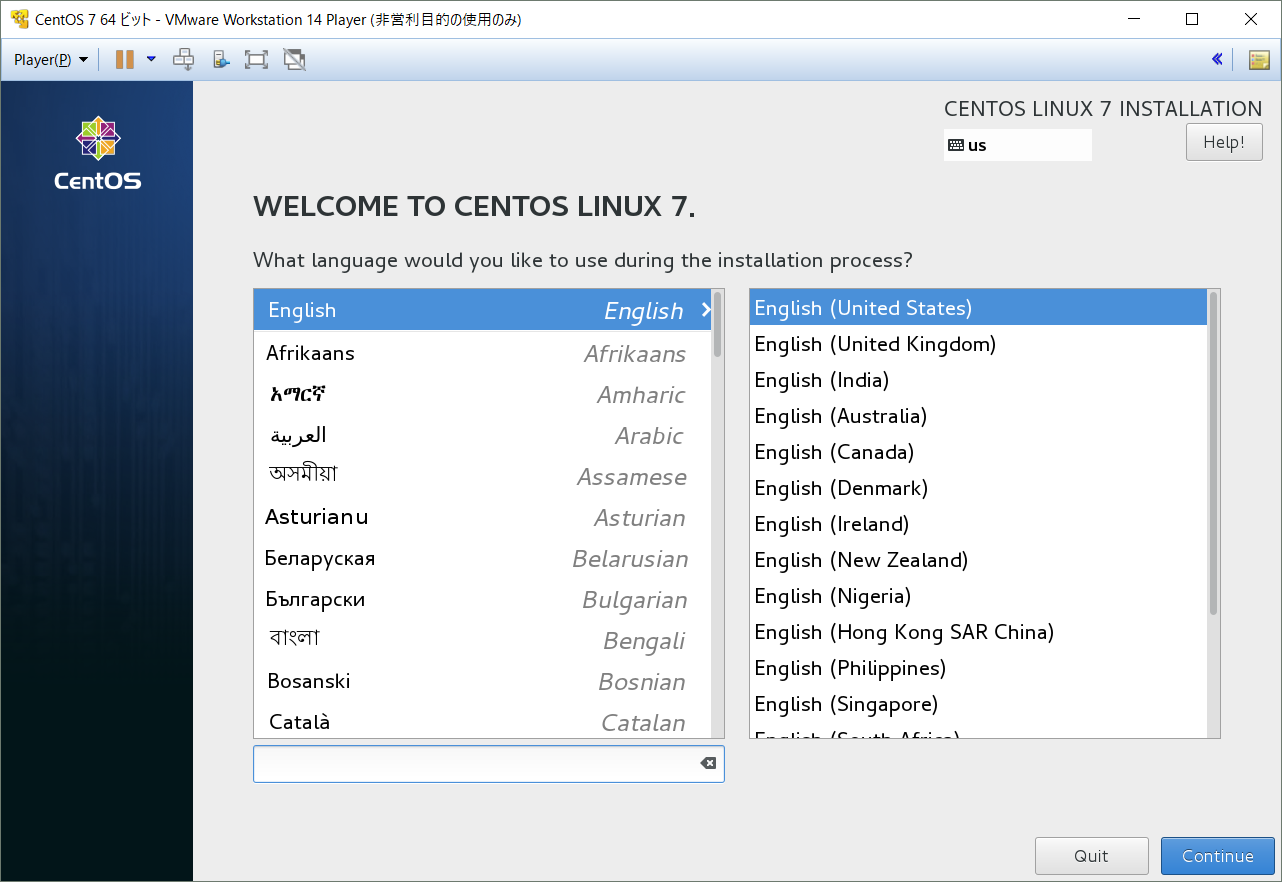Suspend the virtual machine
This screenshot has width=1282, height=882.
coord(125,59)
